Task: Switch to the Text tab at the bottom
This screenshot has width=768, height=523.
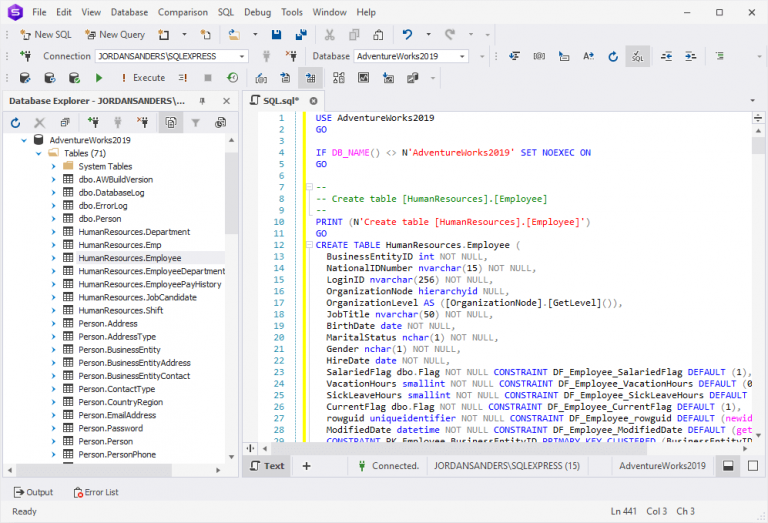Action: (x=266, y=466)
